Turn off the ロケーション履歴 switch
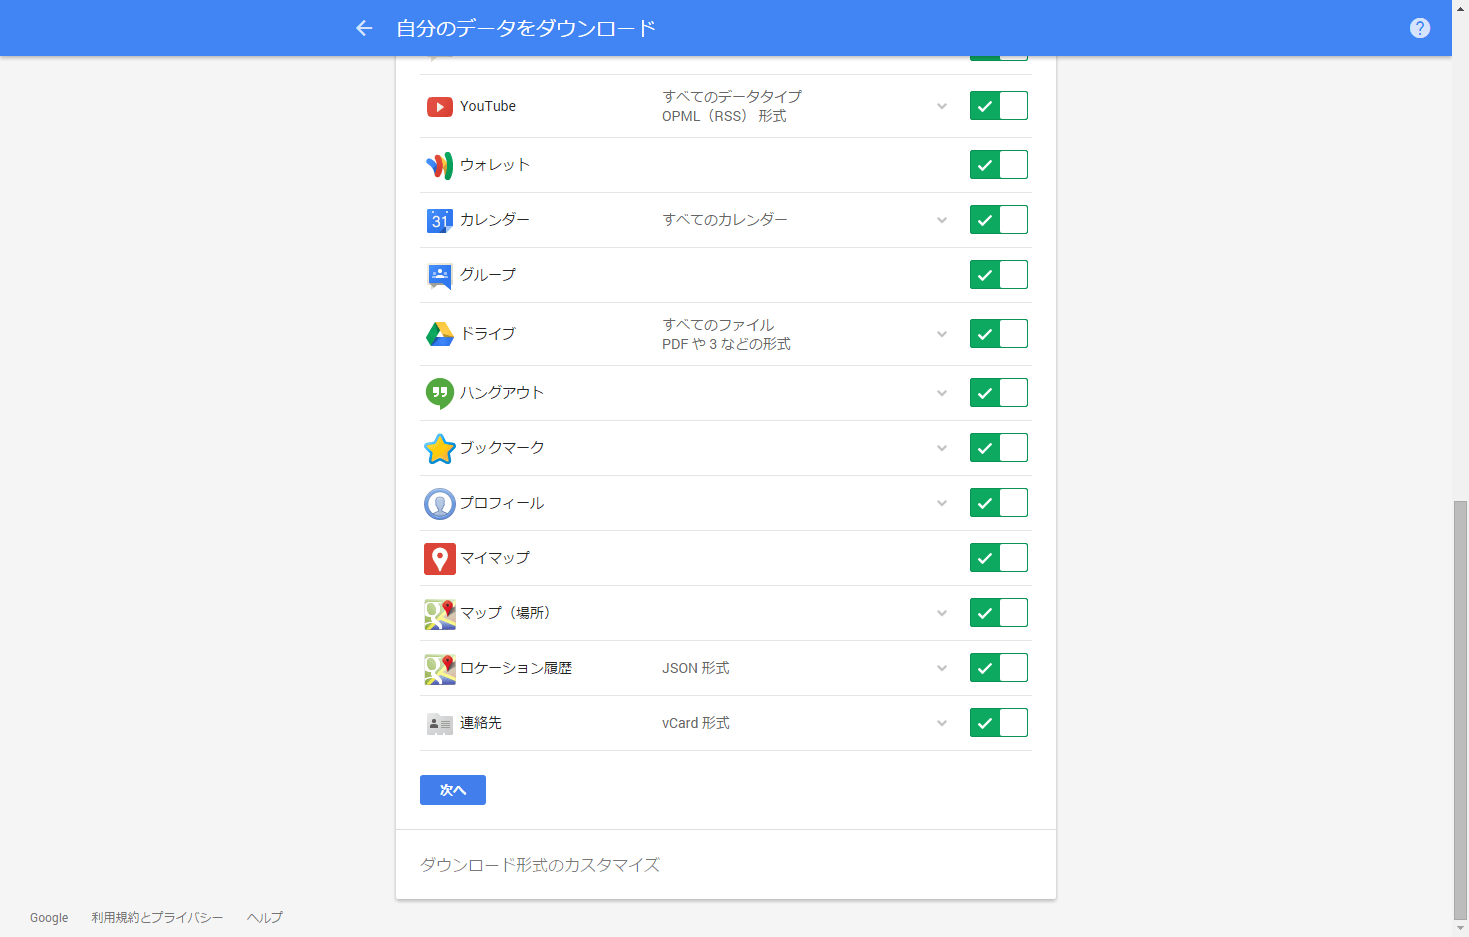The width and height of the screenshot is (1469, 937). [x=999, y=668]
